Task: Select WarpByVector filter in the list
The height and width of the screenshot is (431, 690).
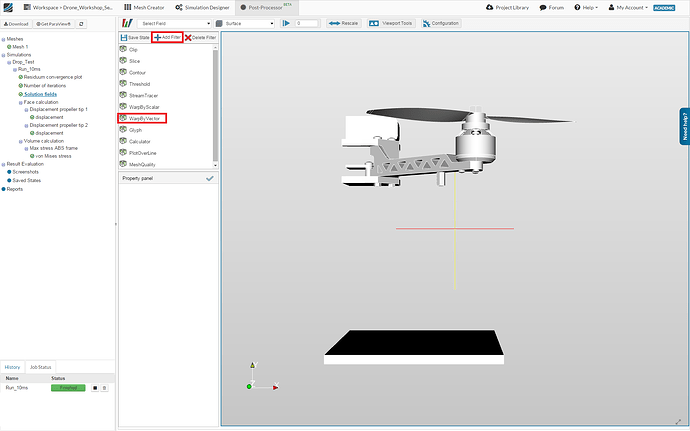Action: point(145,118)
